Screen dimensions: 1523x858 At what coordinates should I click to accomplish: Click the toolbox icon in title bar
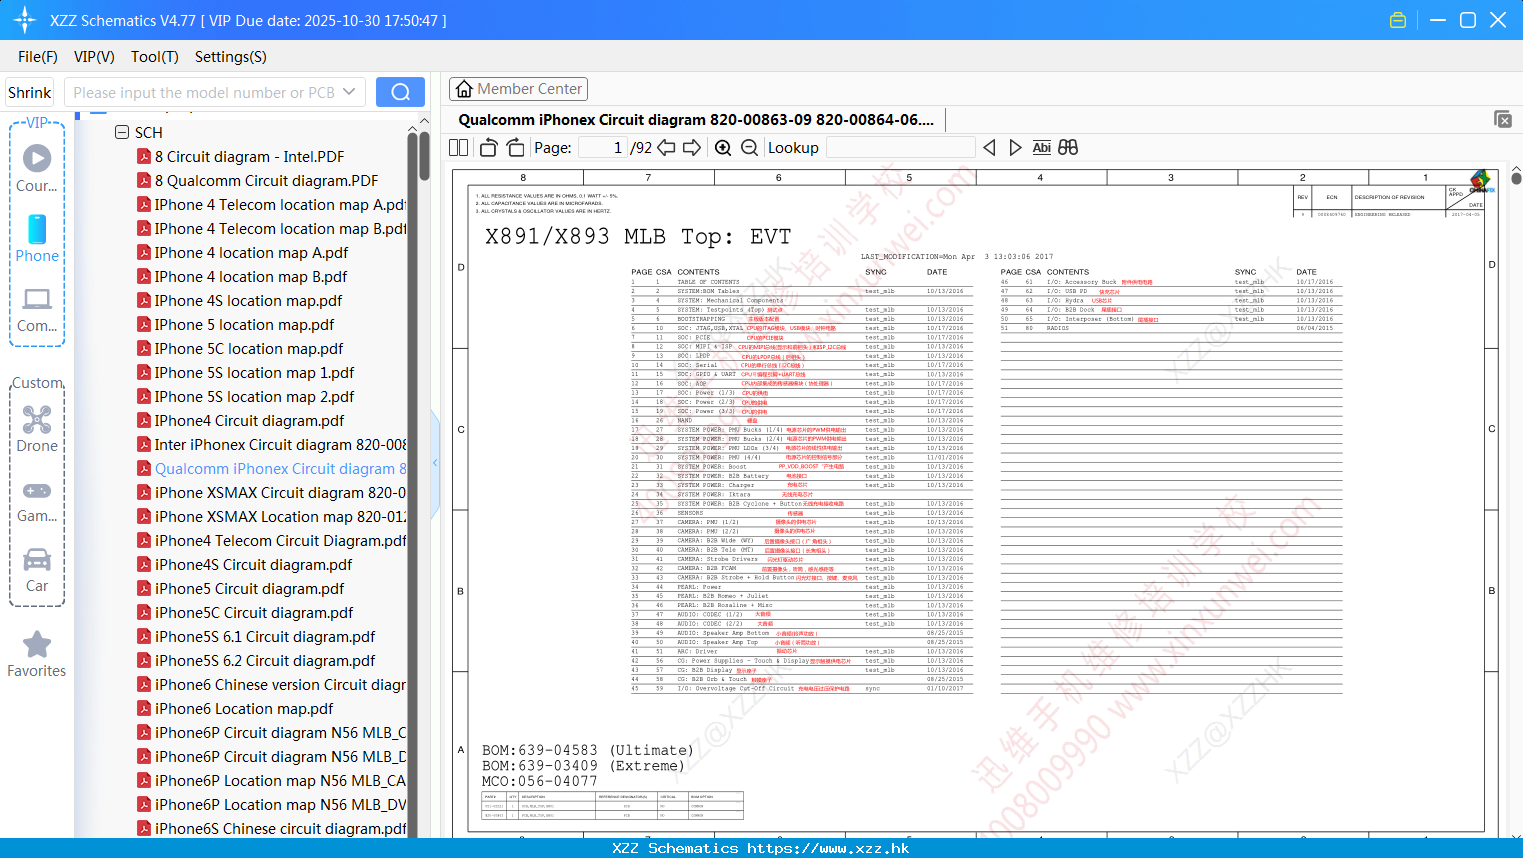coord(1398,20)
